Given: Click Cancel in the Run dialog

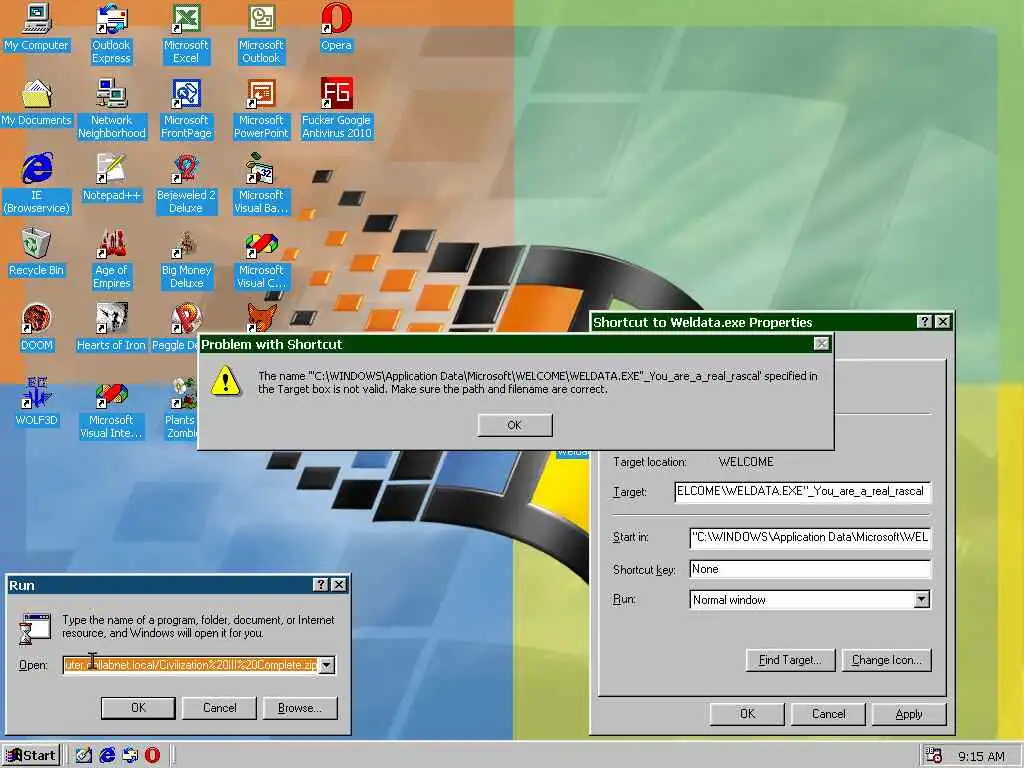Looking at the screenshot, I should [219, 708].
